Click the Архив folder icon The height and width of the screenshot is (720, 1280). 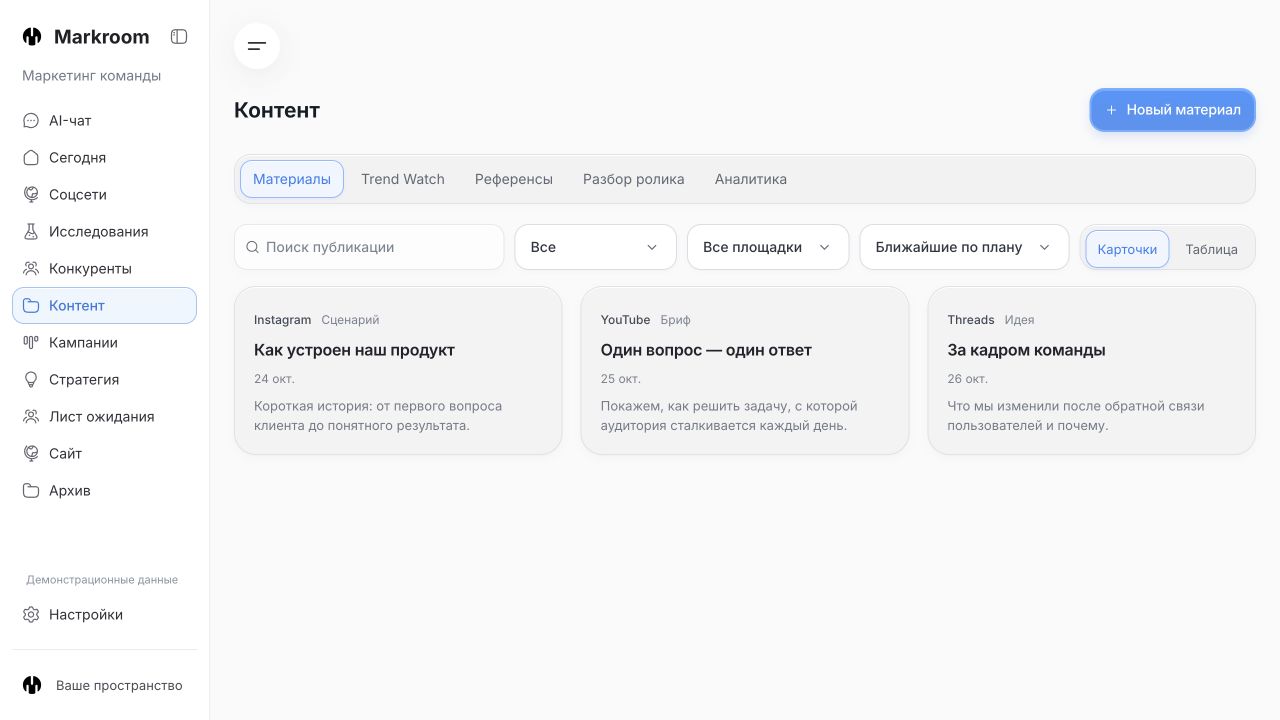click(x=31, y=491)
